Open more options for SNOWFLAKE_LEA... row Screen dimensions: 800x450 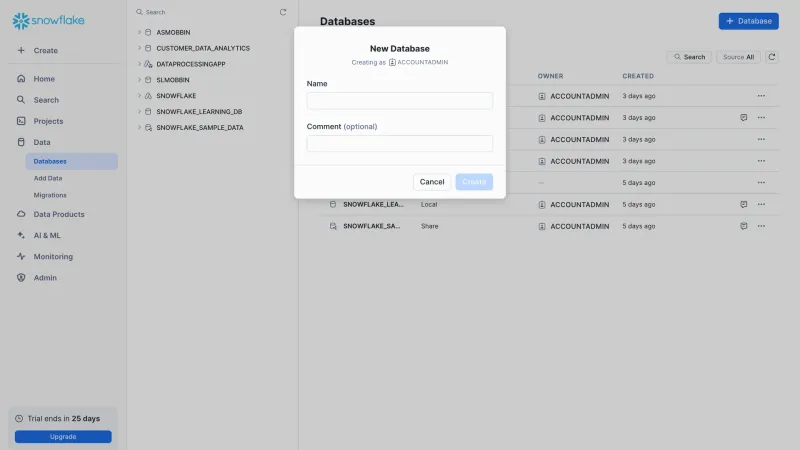point(761,204)
